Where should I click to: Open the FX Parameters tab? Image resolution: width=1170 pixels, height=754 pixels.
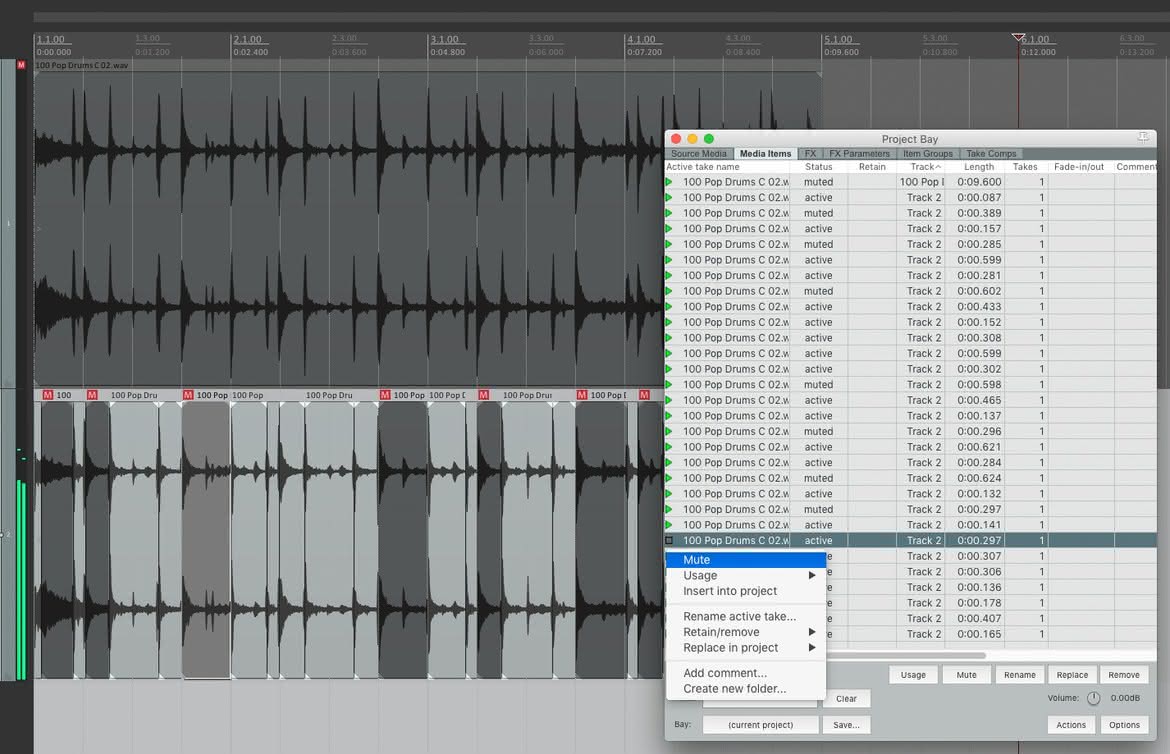[860, 154]
